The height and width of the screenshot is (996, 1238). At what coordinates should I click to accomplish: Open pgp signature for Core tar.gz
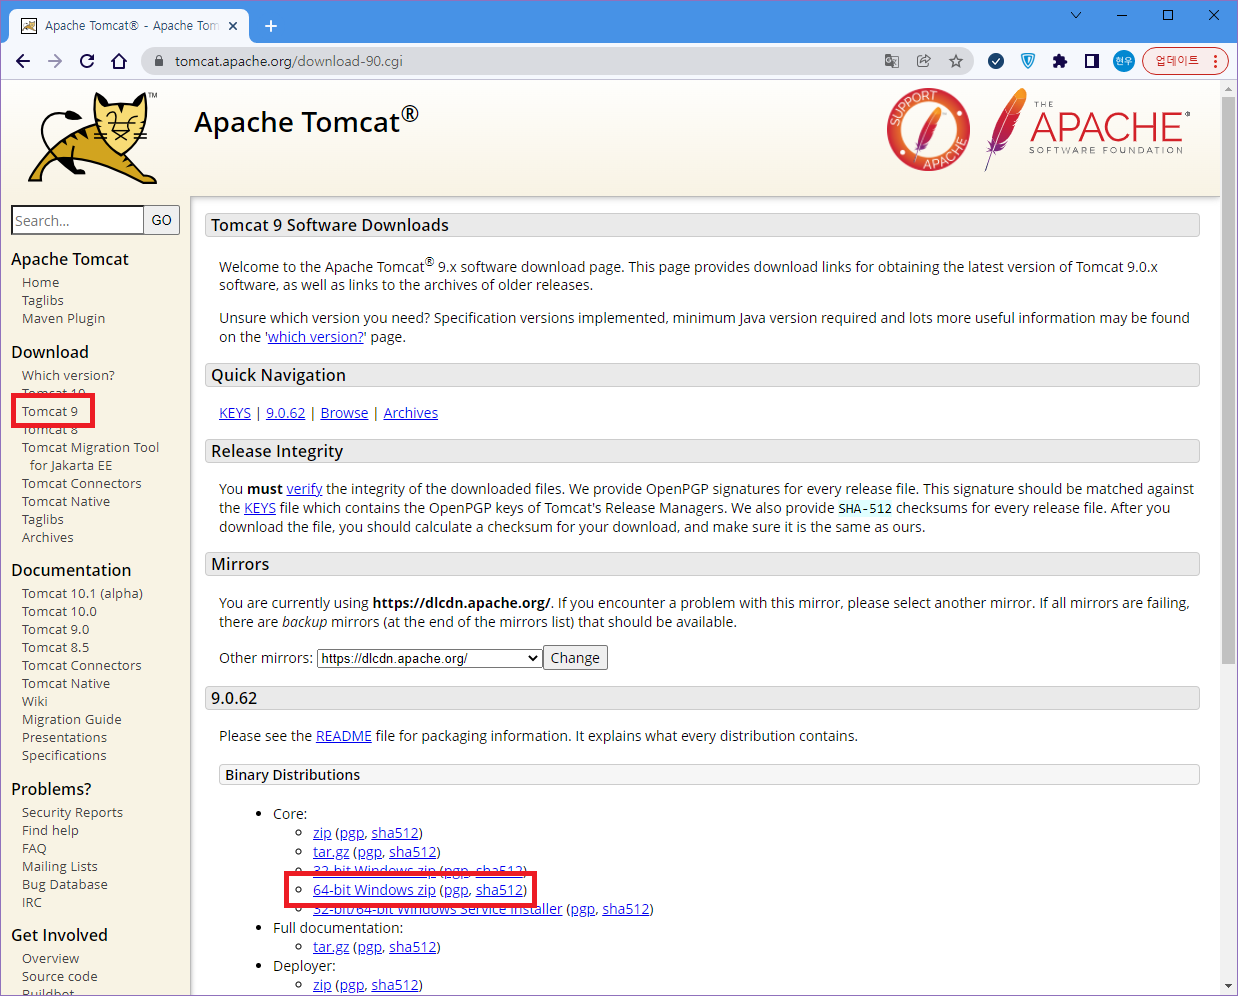coord(370,852)
